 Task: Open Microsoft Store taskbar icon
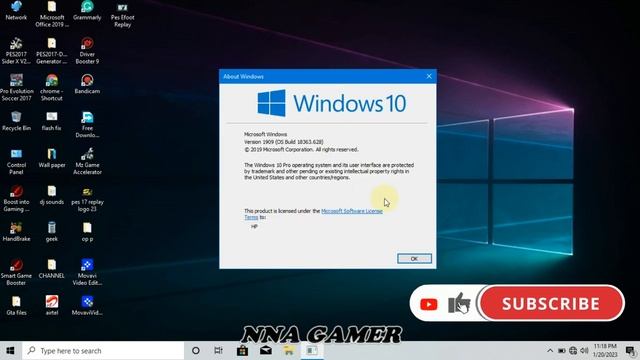(242, 351)
